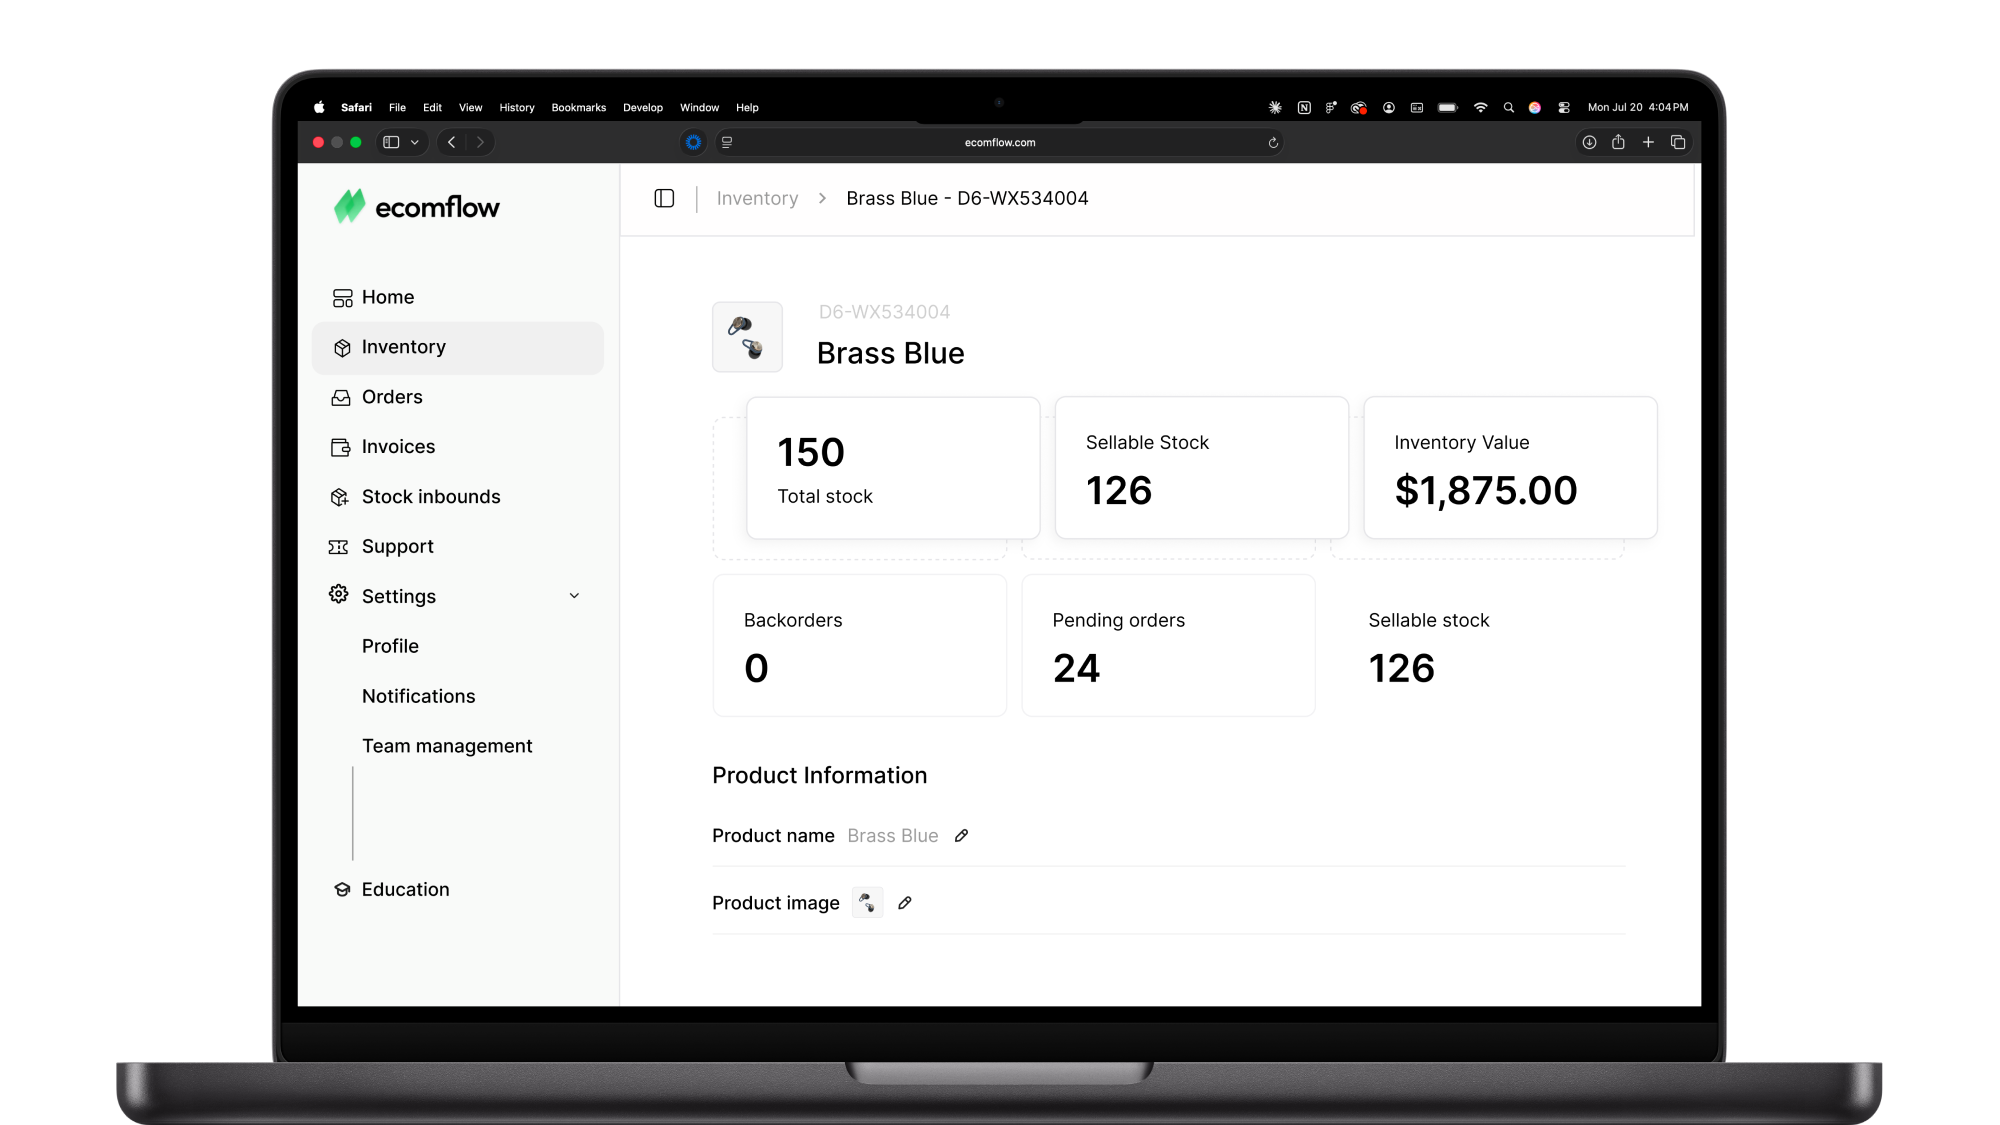Click the Home sidebar icon
Image resolution: width=2000 pixels, height=1125 pixels.
coord(342,298)
